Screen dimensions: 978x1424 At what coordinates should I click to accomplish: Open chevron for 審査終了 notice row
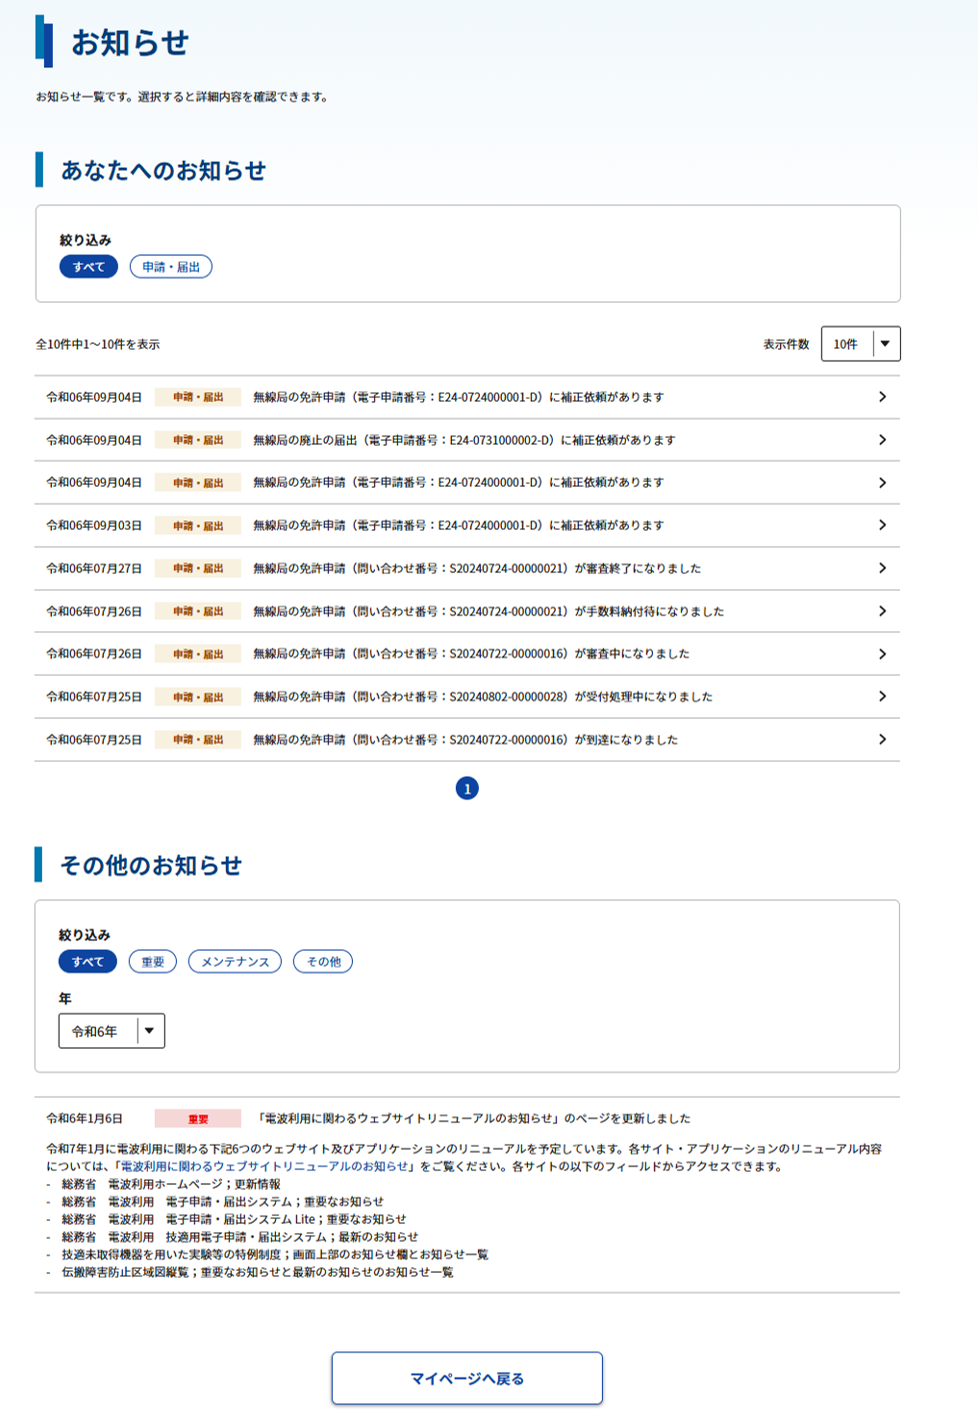tap(882, 568)
